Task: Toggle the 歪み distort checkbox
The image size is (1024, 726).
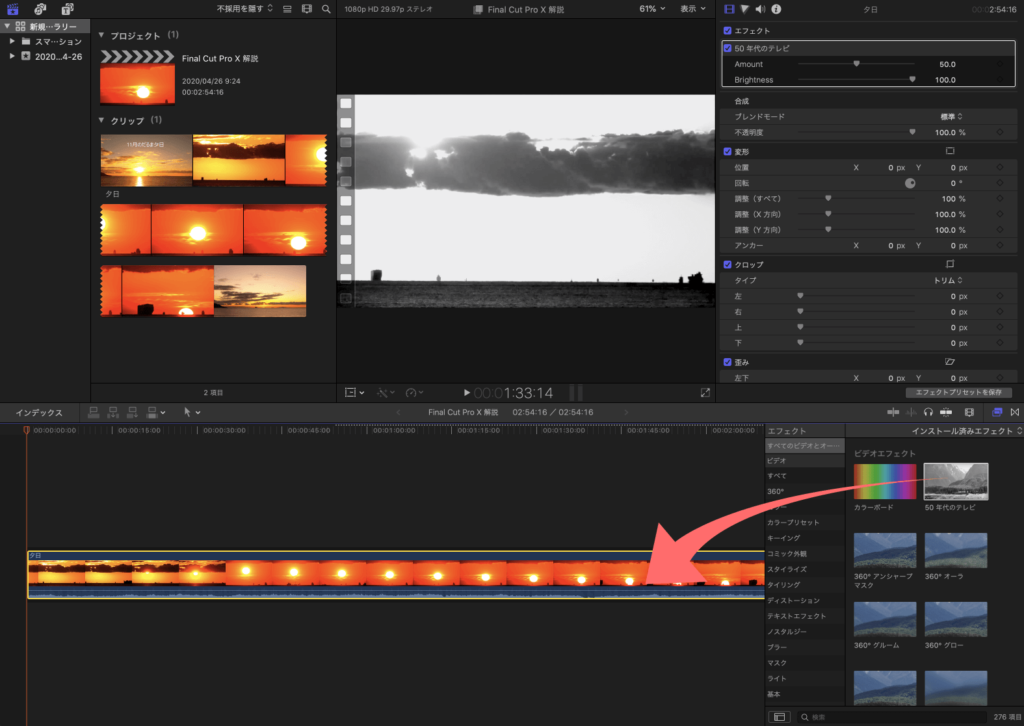Action: [728, 362]
